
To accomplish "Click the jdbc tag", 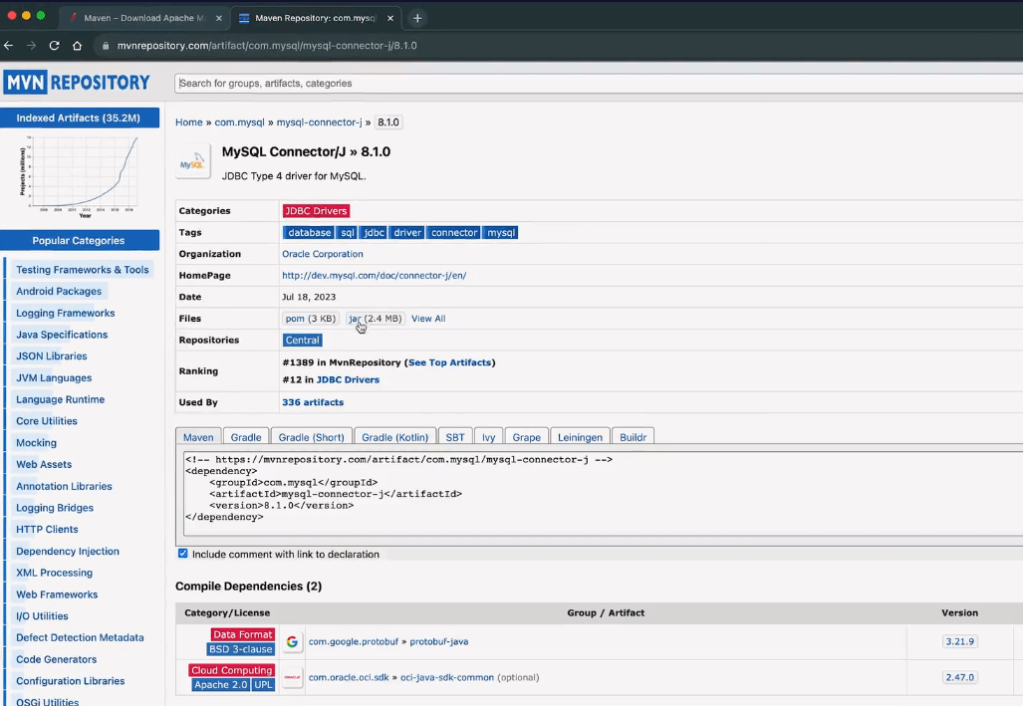I will [374, 232].
